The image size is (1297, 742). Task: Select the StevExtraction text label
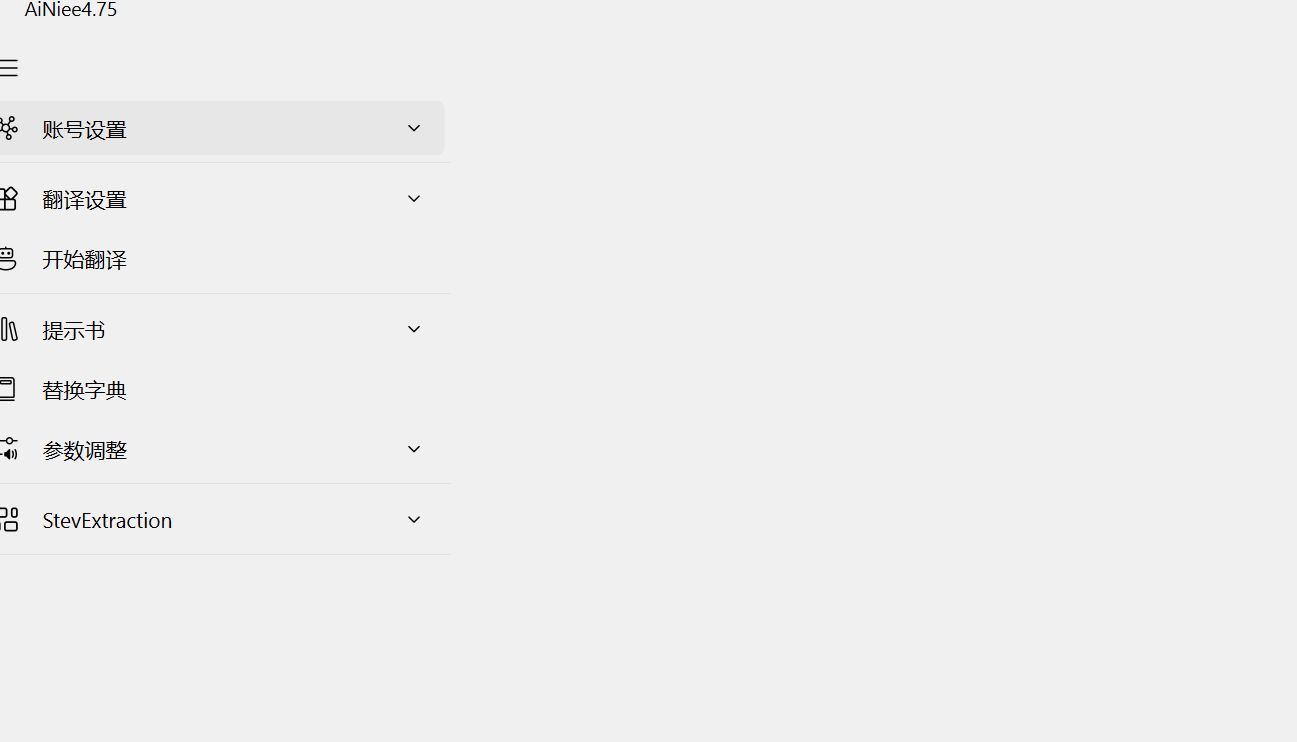(x=107, y=520)
